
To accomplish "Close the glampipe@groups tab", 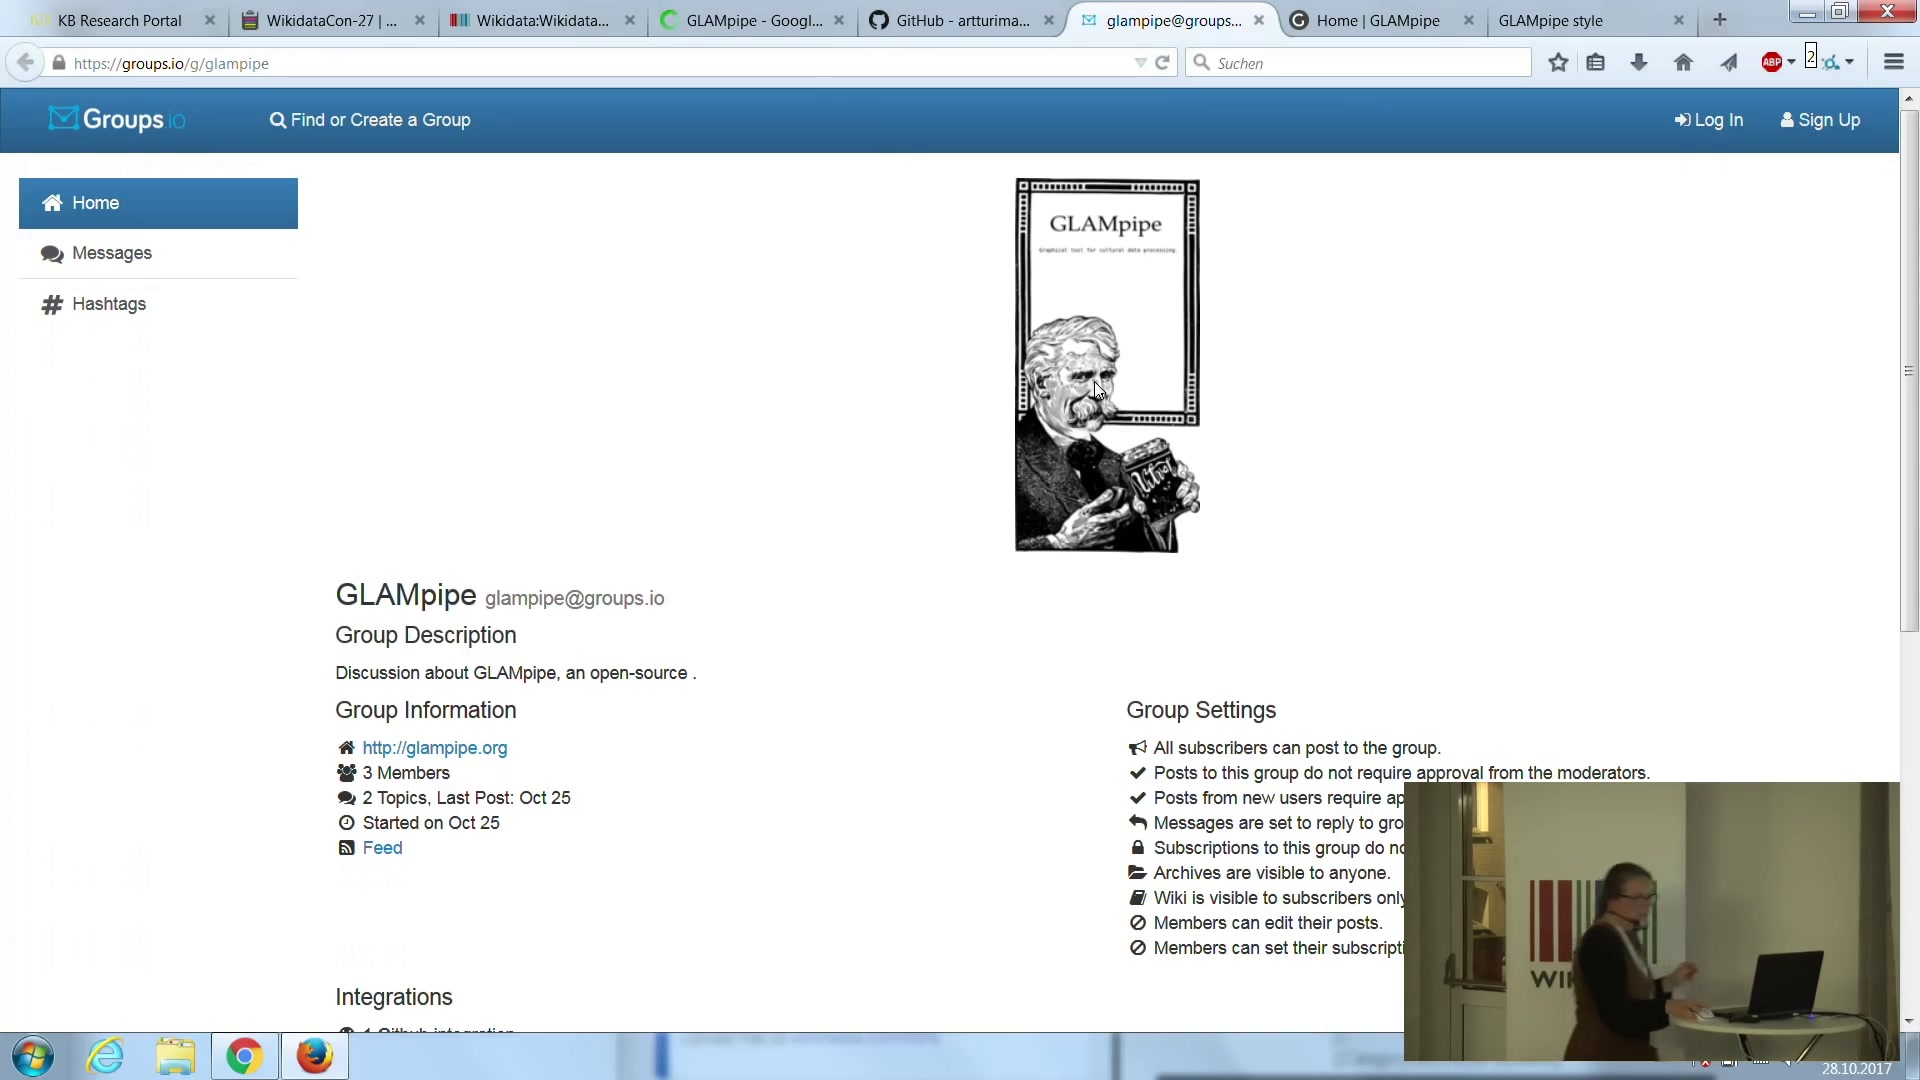I will [x=1259, y=20].
